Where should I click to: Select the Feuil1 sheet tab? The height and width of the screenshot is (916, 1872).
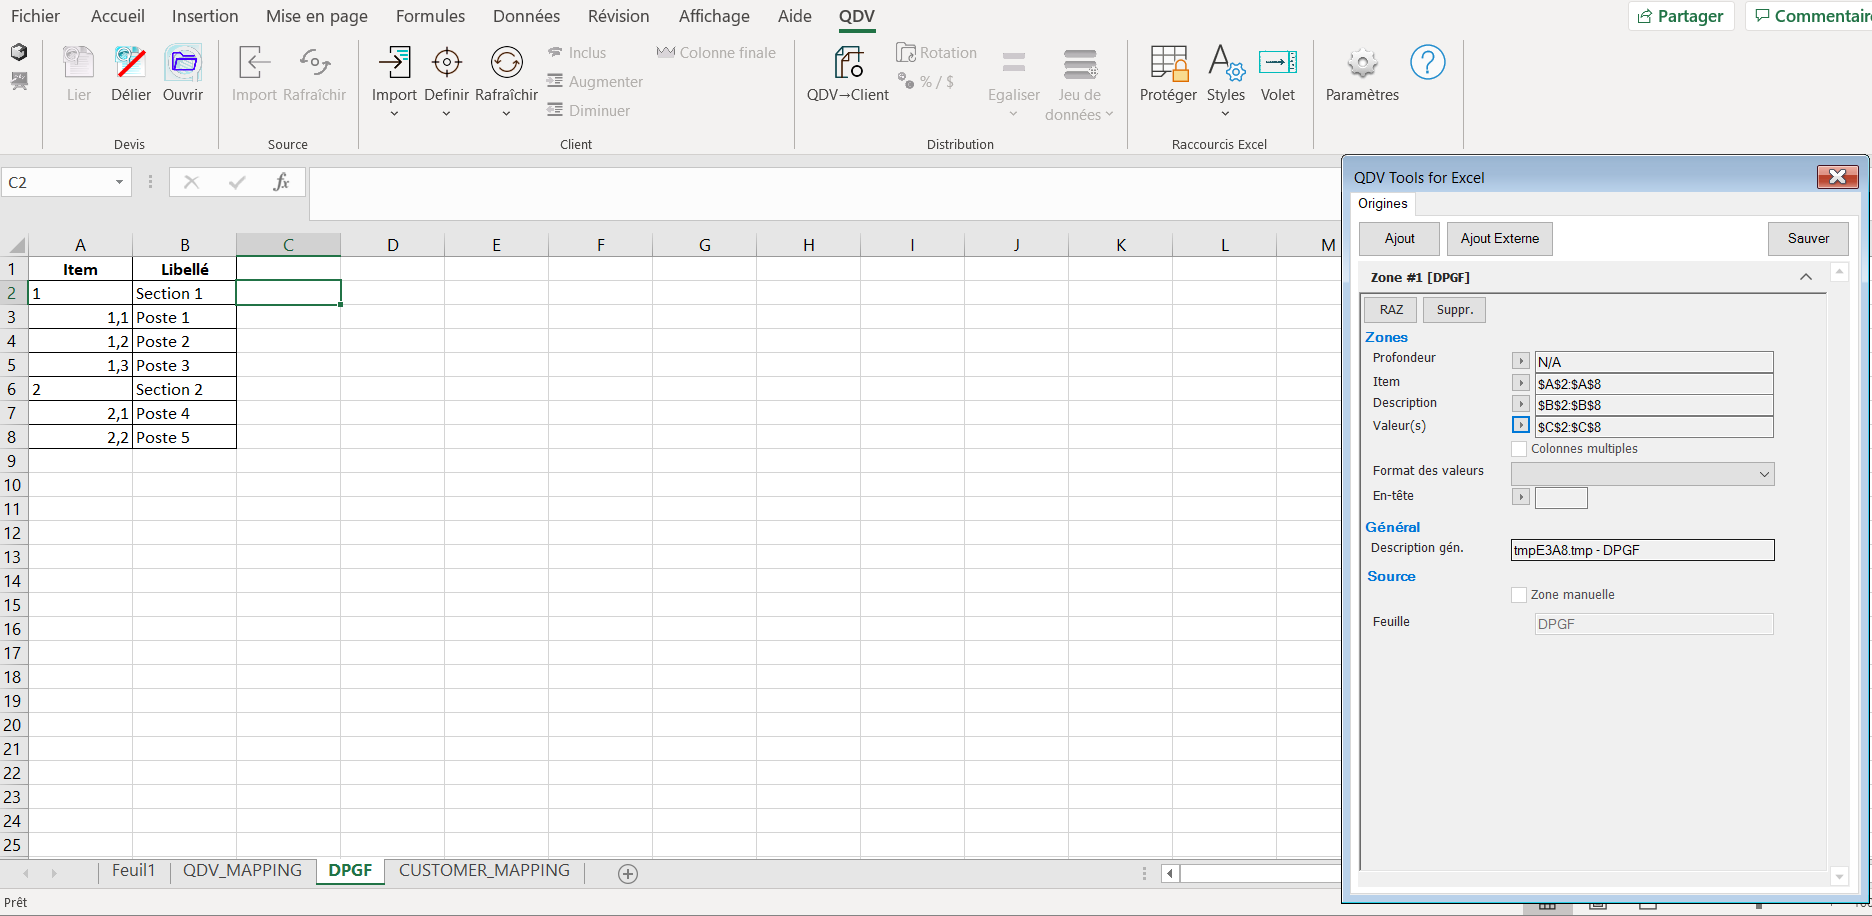click(x=134, y=871)
